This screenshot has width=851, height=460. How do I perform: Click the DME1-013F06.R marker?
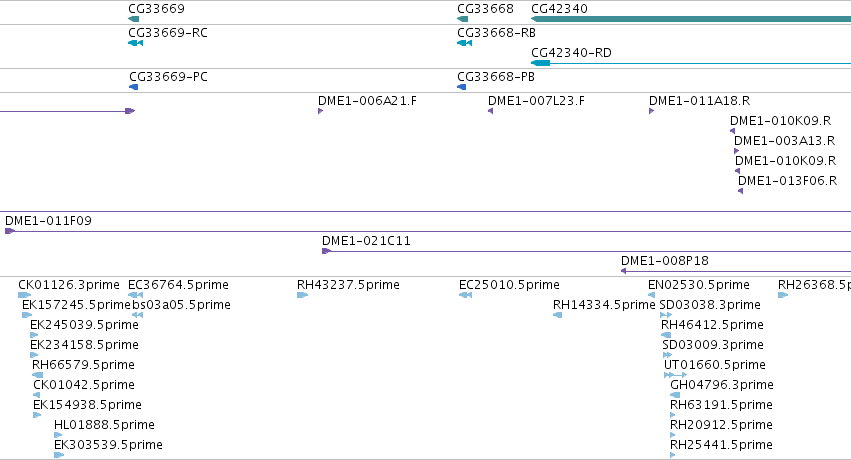click(x=740, y=191)
